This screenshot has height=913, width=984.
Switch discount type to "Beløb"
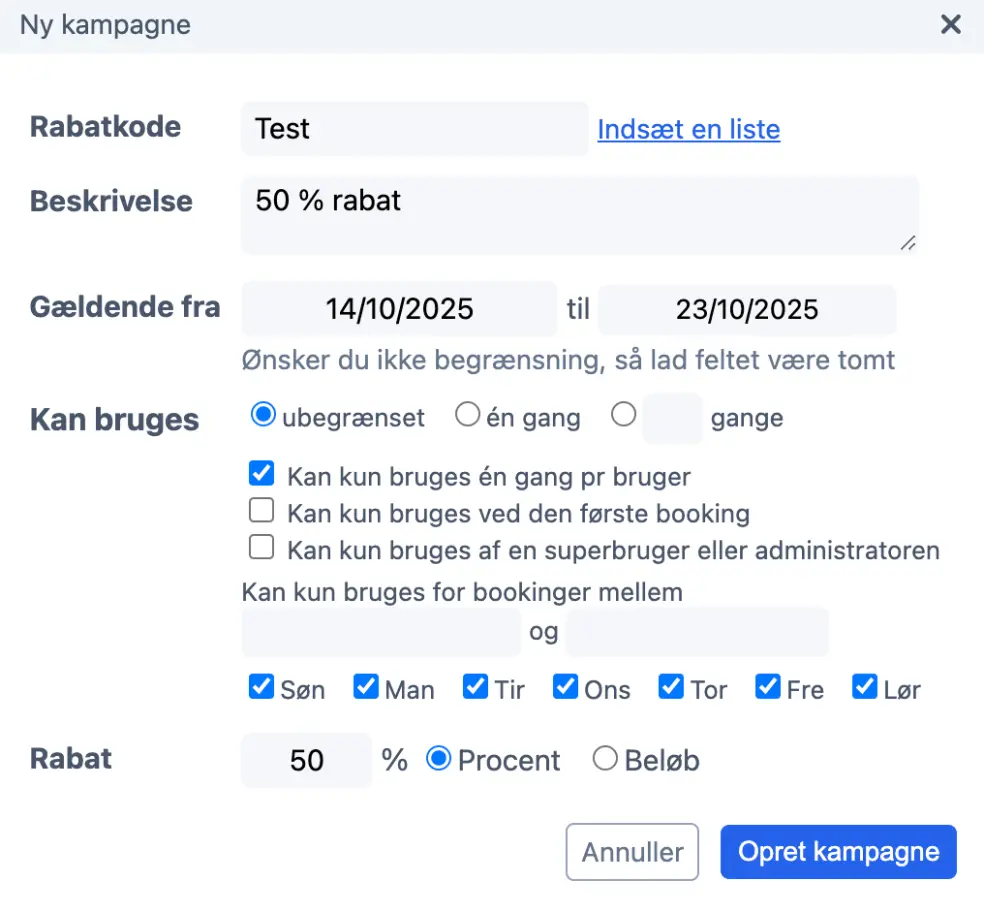pyautogui.click(x=605, y=760)
